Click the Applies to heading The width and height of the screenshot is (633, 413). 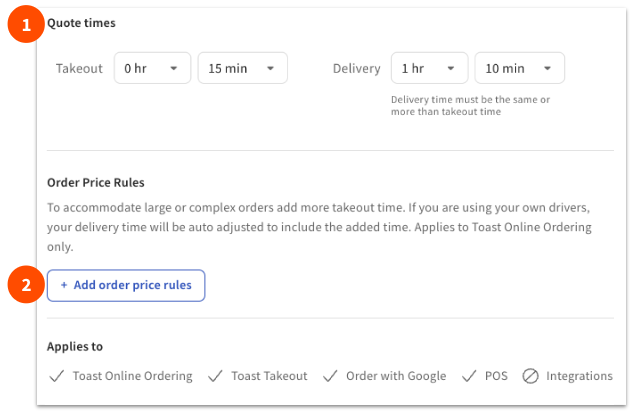pyautogui.click(x=75, y=346)
